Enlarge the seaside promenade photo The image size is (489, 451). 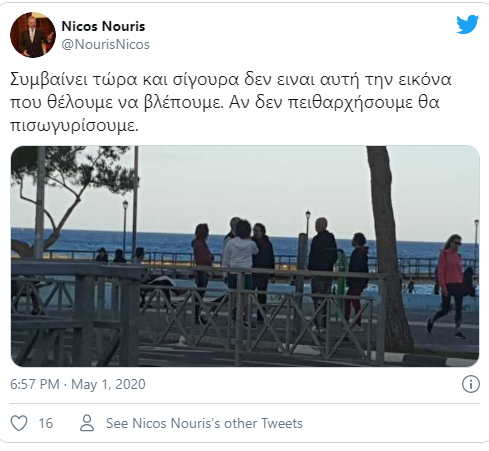click(245, 256)
